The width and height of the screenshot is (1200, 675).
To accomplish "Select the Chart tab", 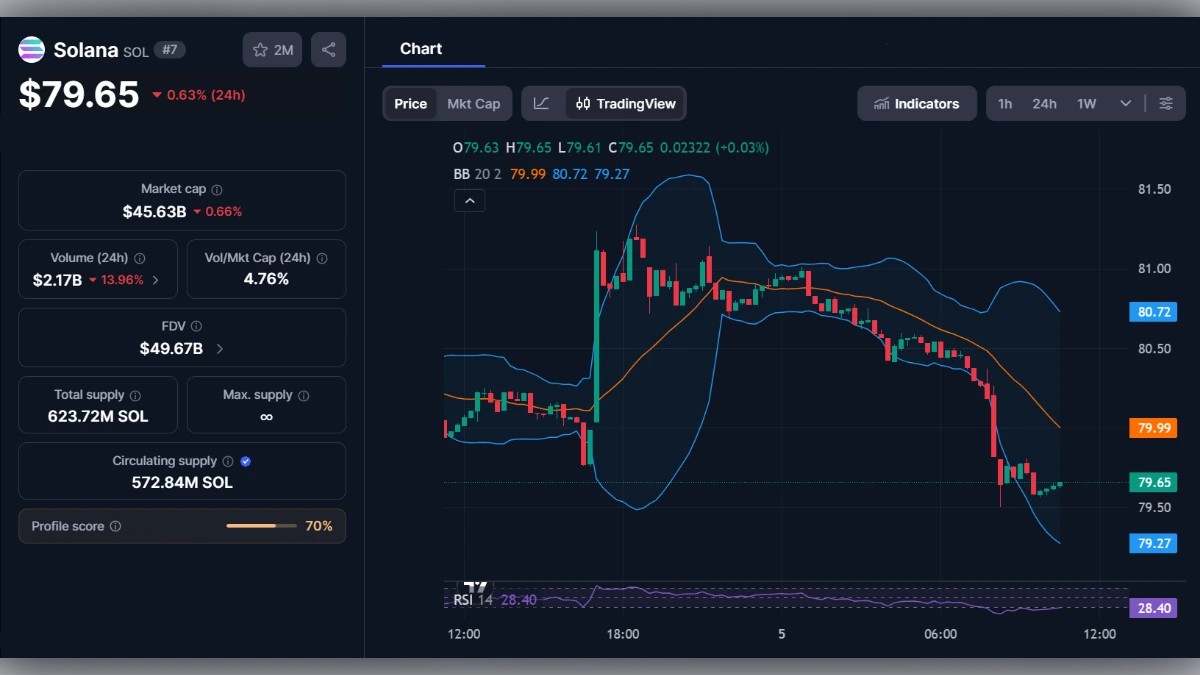I will tap(421, 48).
